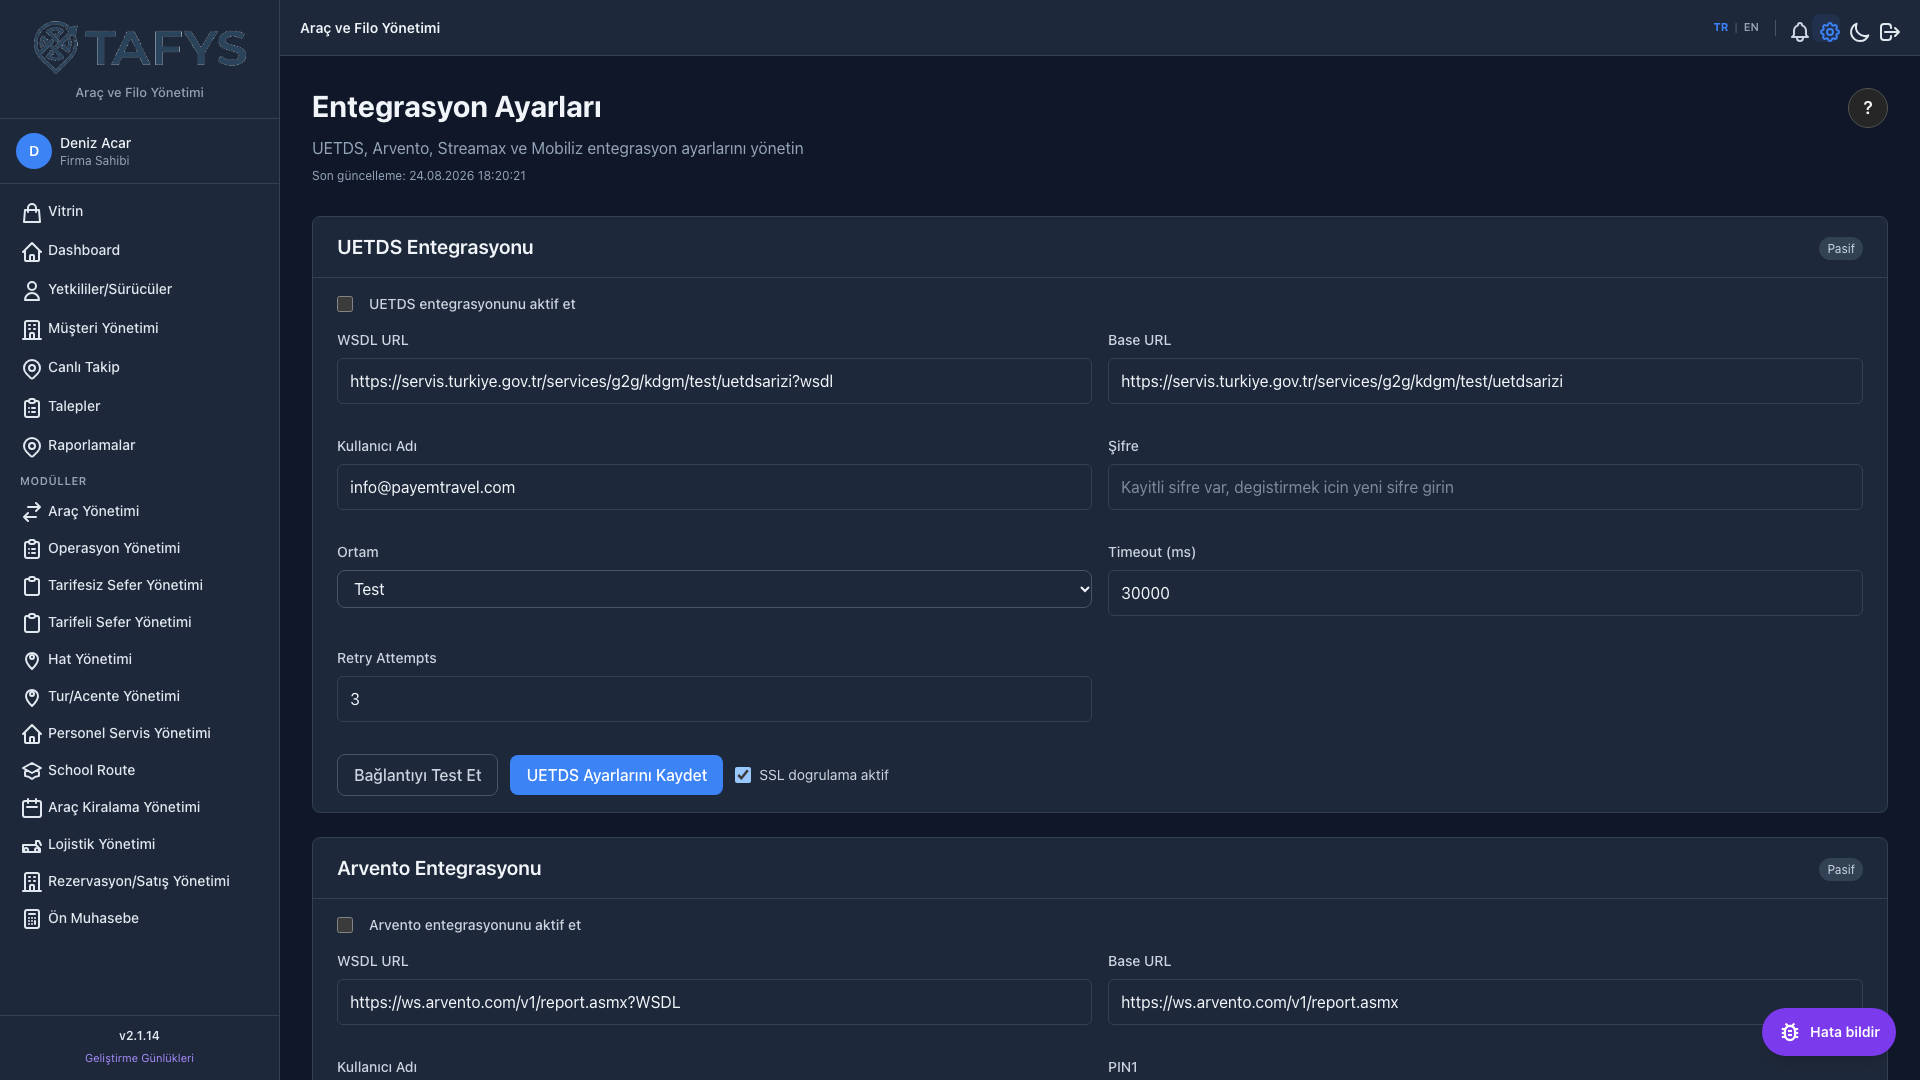The image size is (1920, 1080).
Task: Click the Arvento Base URL field
Action: (x=1485, y=1002)
